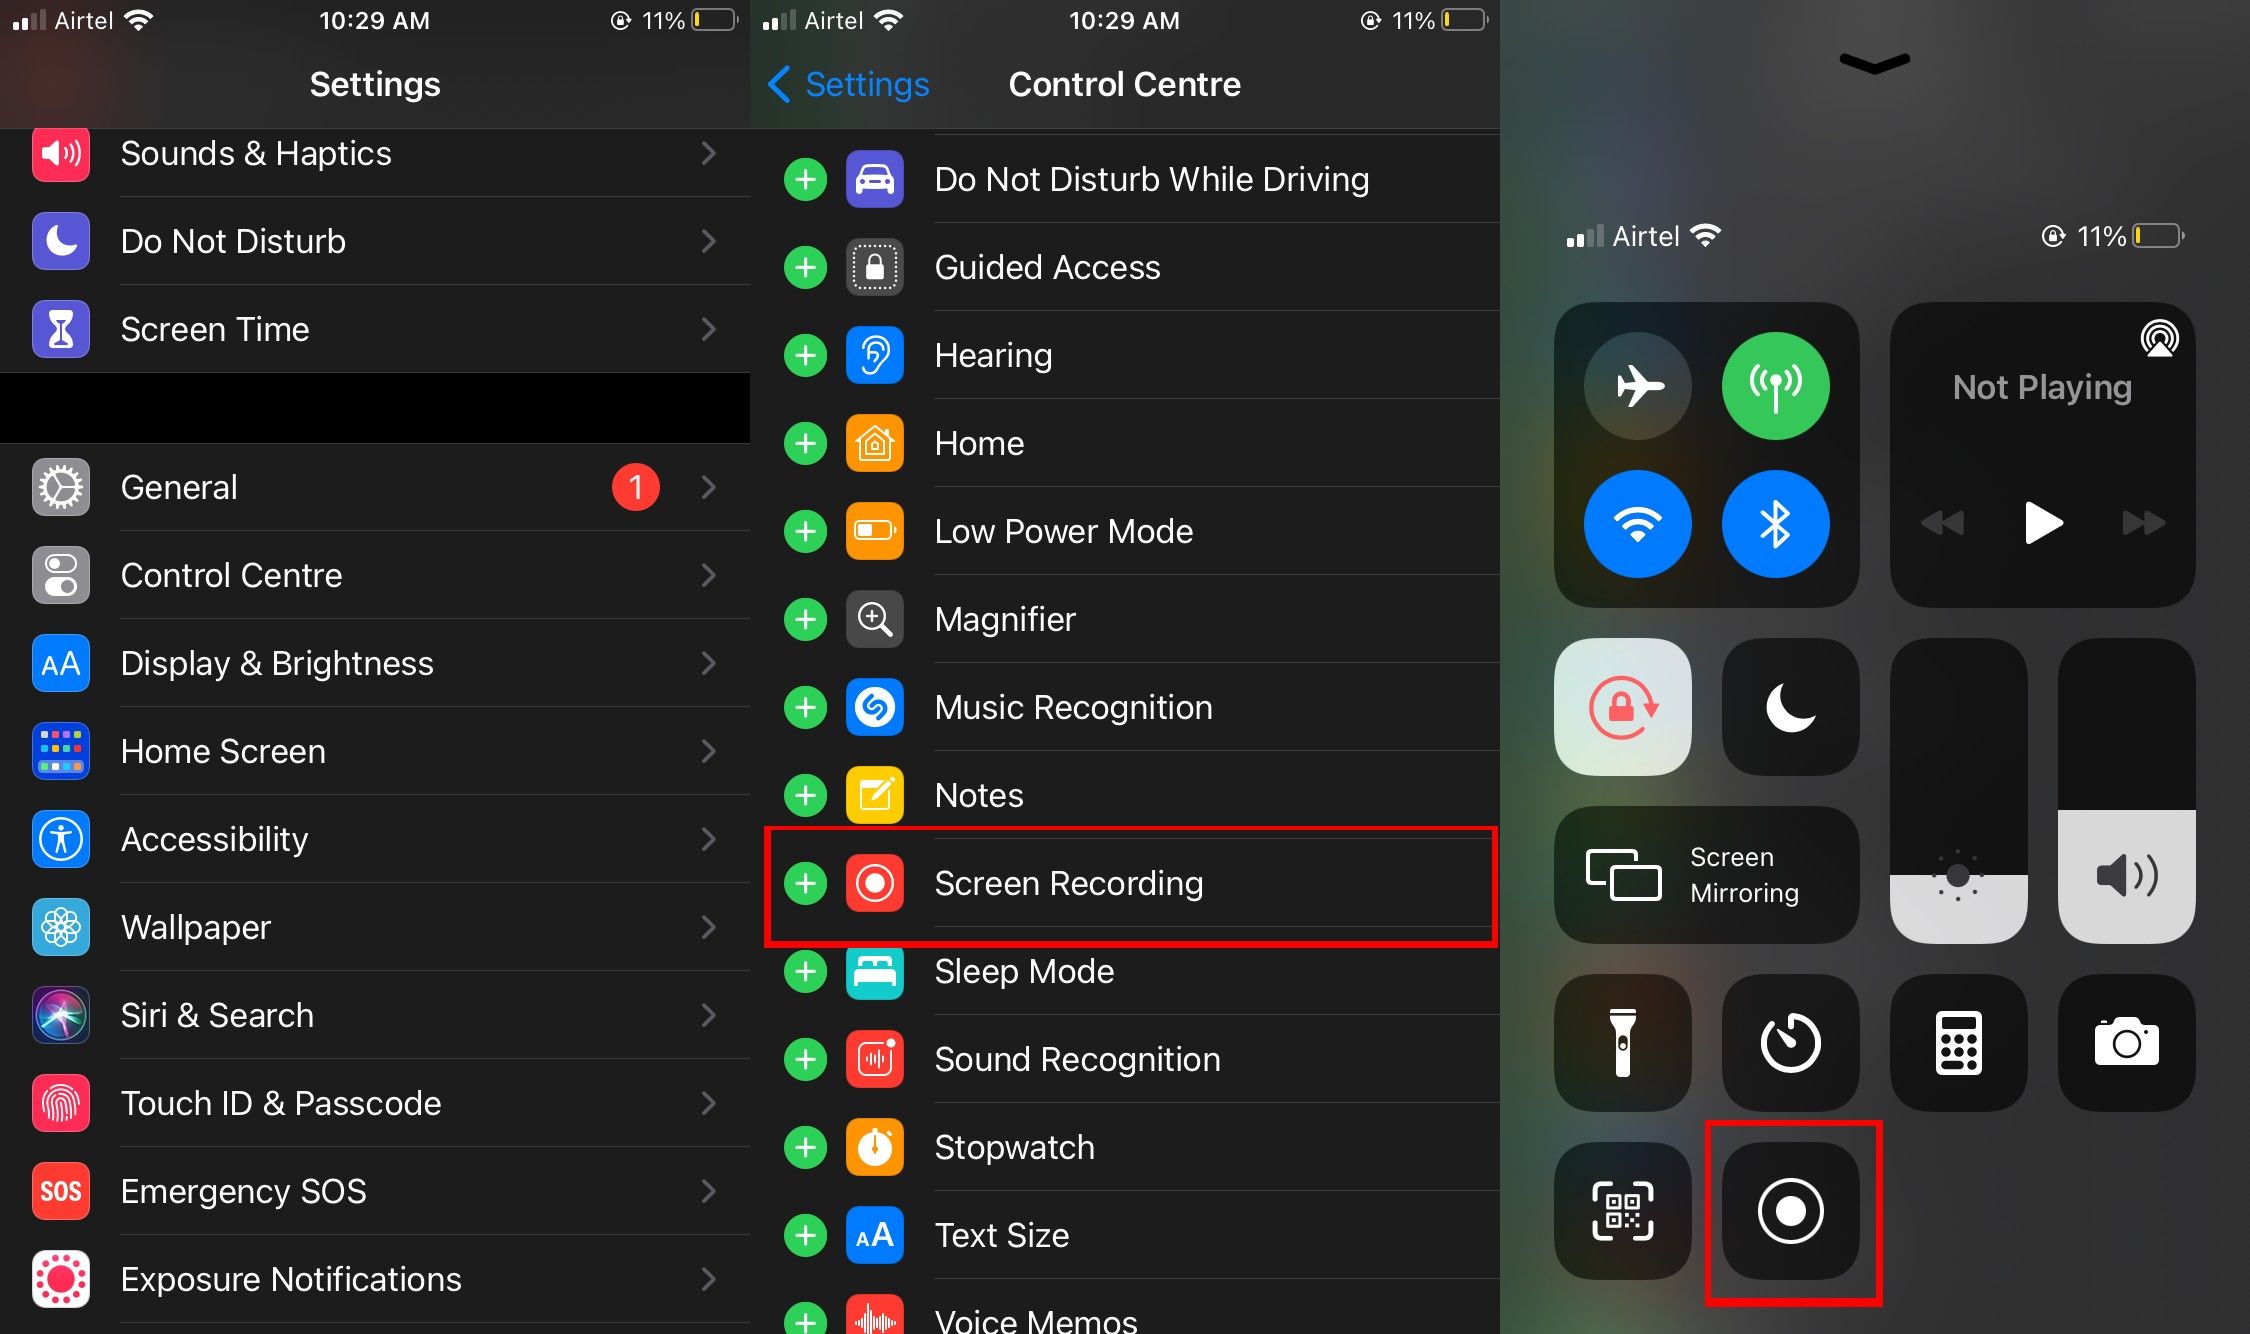The image size is (2250, 1334).
Task: Expand Display & Brightness settings row
Action: [375, 664]
